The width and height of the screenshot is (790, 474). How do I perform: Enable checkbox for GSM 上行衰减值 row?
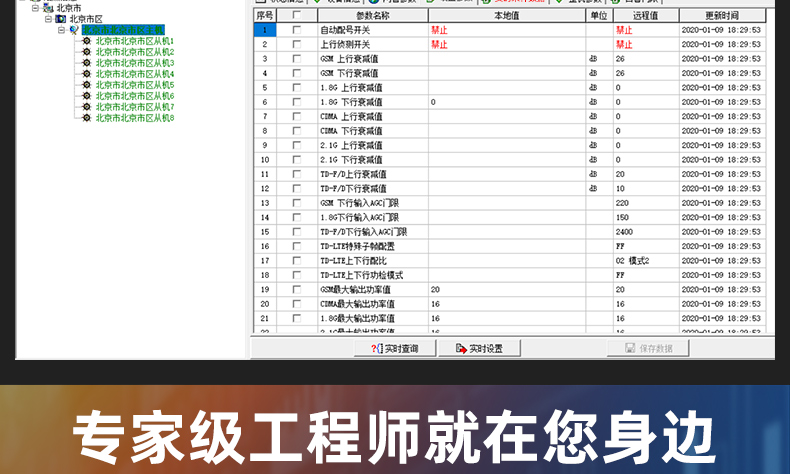pyautogui.click(x=296, y=59)
